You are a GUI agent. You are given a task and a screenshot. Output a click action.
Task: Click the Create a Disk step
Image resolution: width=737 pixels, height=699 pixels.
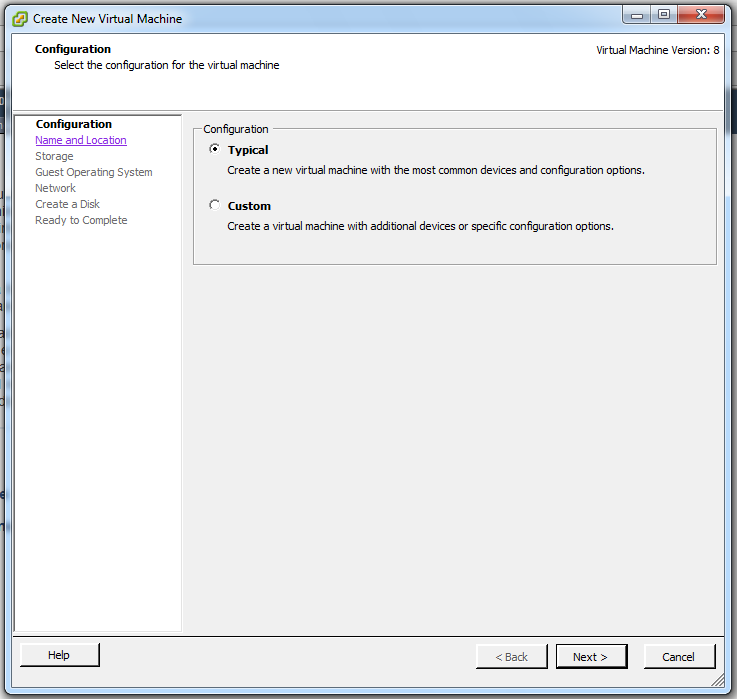click(67, 204)
